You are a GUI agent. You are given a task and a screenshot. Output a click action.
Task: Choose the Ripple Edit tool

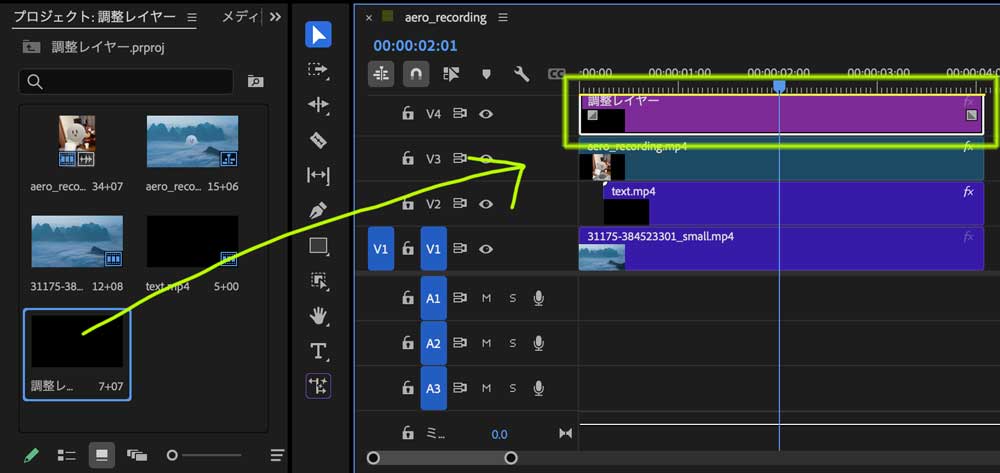pos(318,105)
